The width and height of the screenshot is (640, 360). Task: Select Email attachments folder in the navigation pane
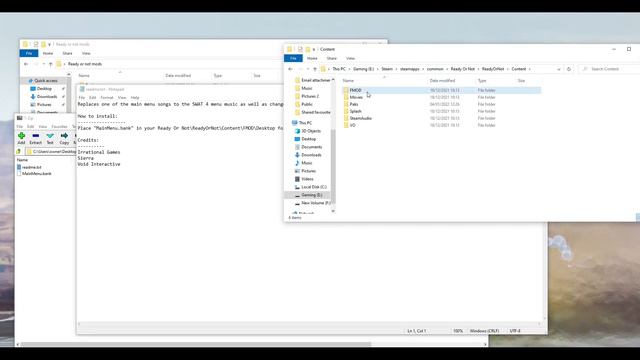(x=312, y=80)
